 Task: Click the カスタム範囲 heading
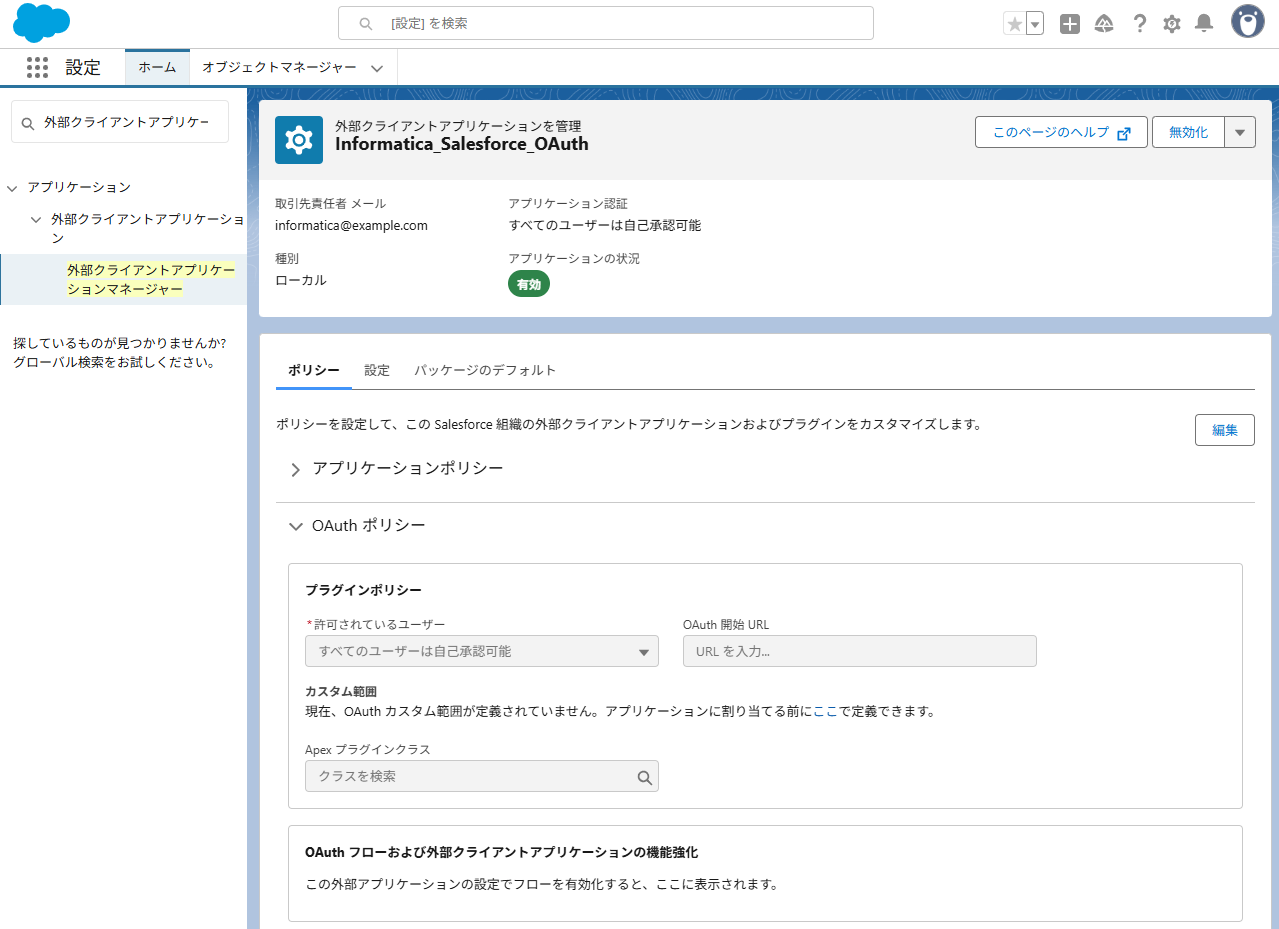[341, 692]
